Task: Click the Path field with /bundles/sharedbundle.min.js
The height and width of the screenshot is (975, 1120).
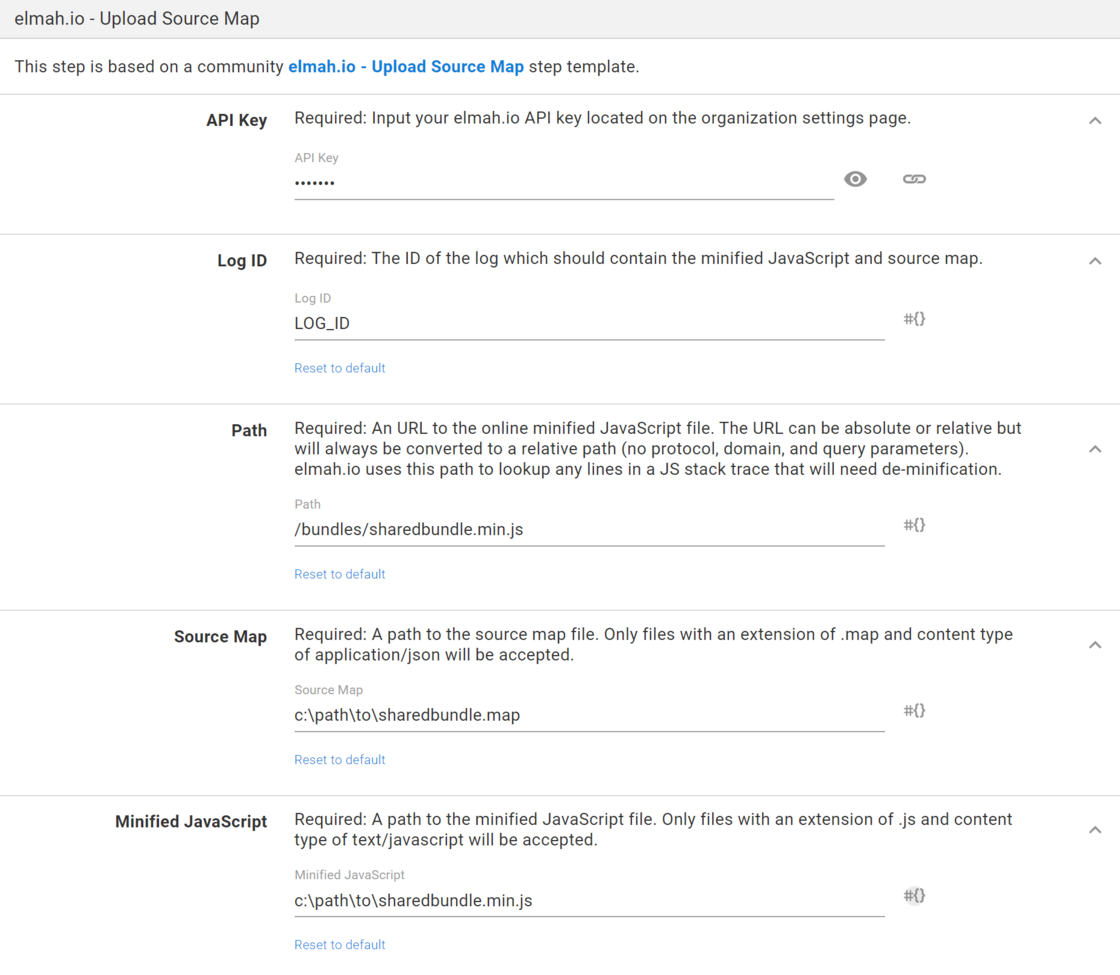Action: (x=589, y=529)
